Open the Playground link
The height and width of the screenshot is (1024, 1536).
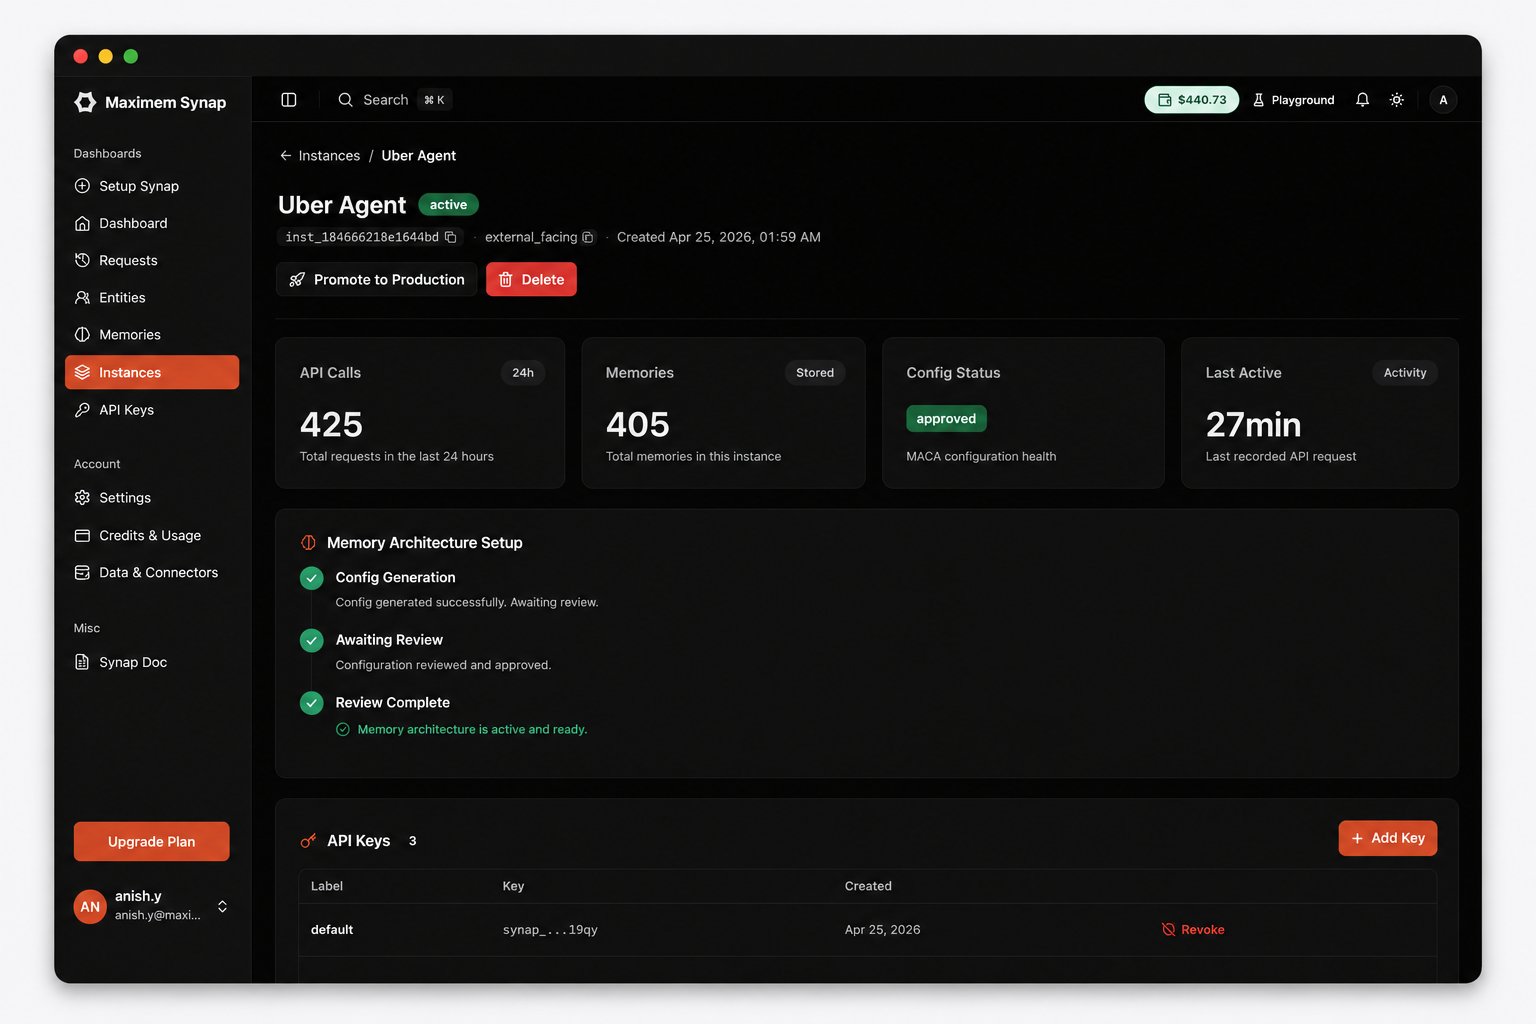1293,100
